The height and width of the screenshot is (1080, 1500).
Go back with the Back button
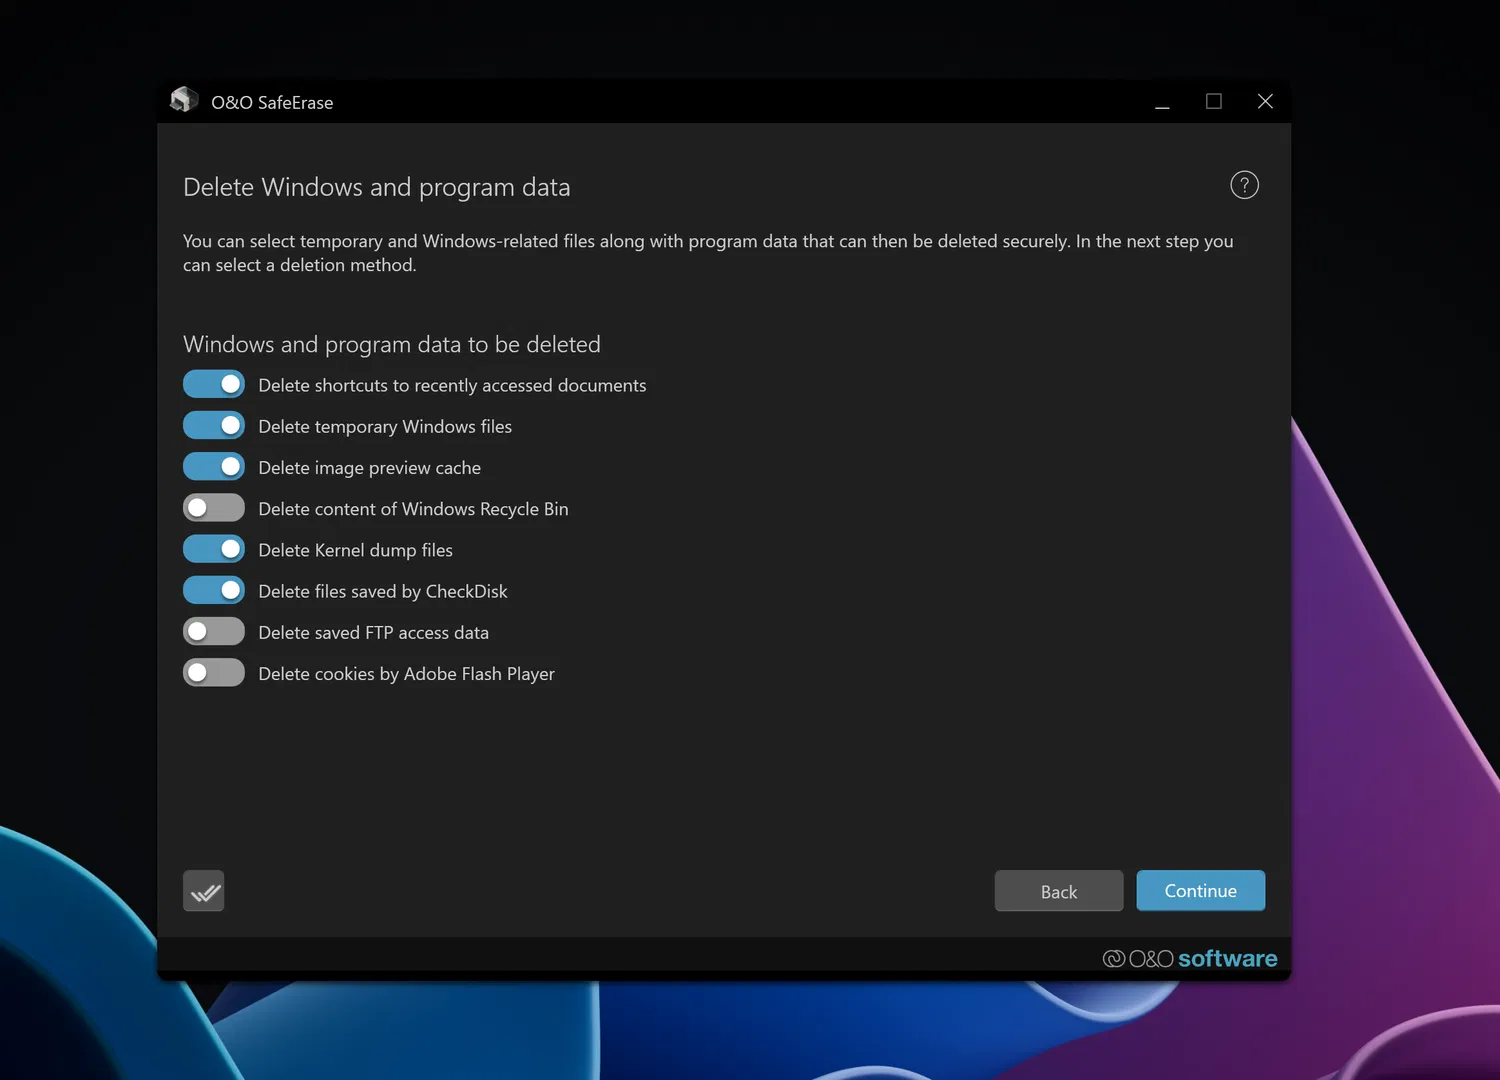coord(1059,891)
